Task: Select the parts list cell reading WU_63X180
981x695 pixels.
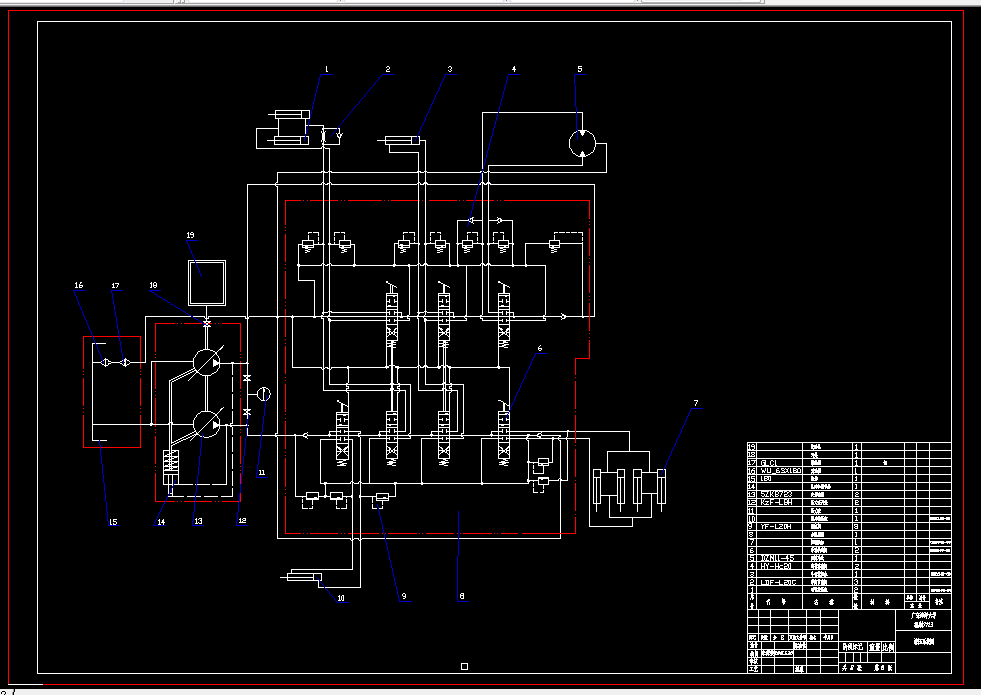Action: [x=780, y=470]
